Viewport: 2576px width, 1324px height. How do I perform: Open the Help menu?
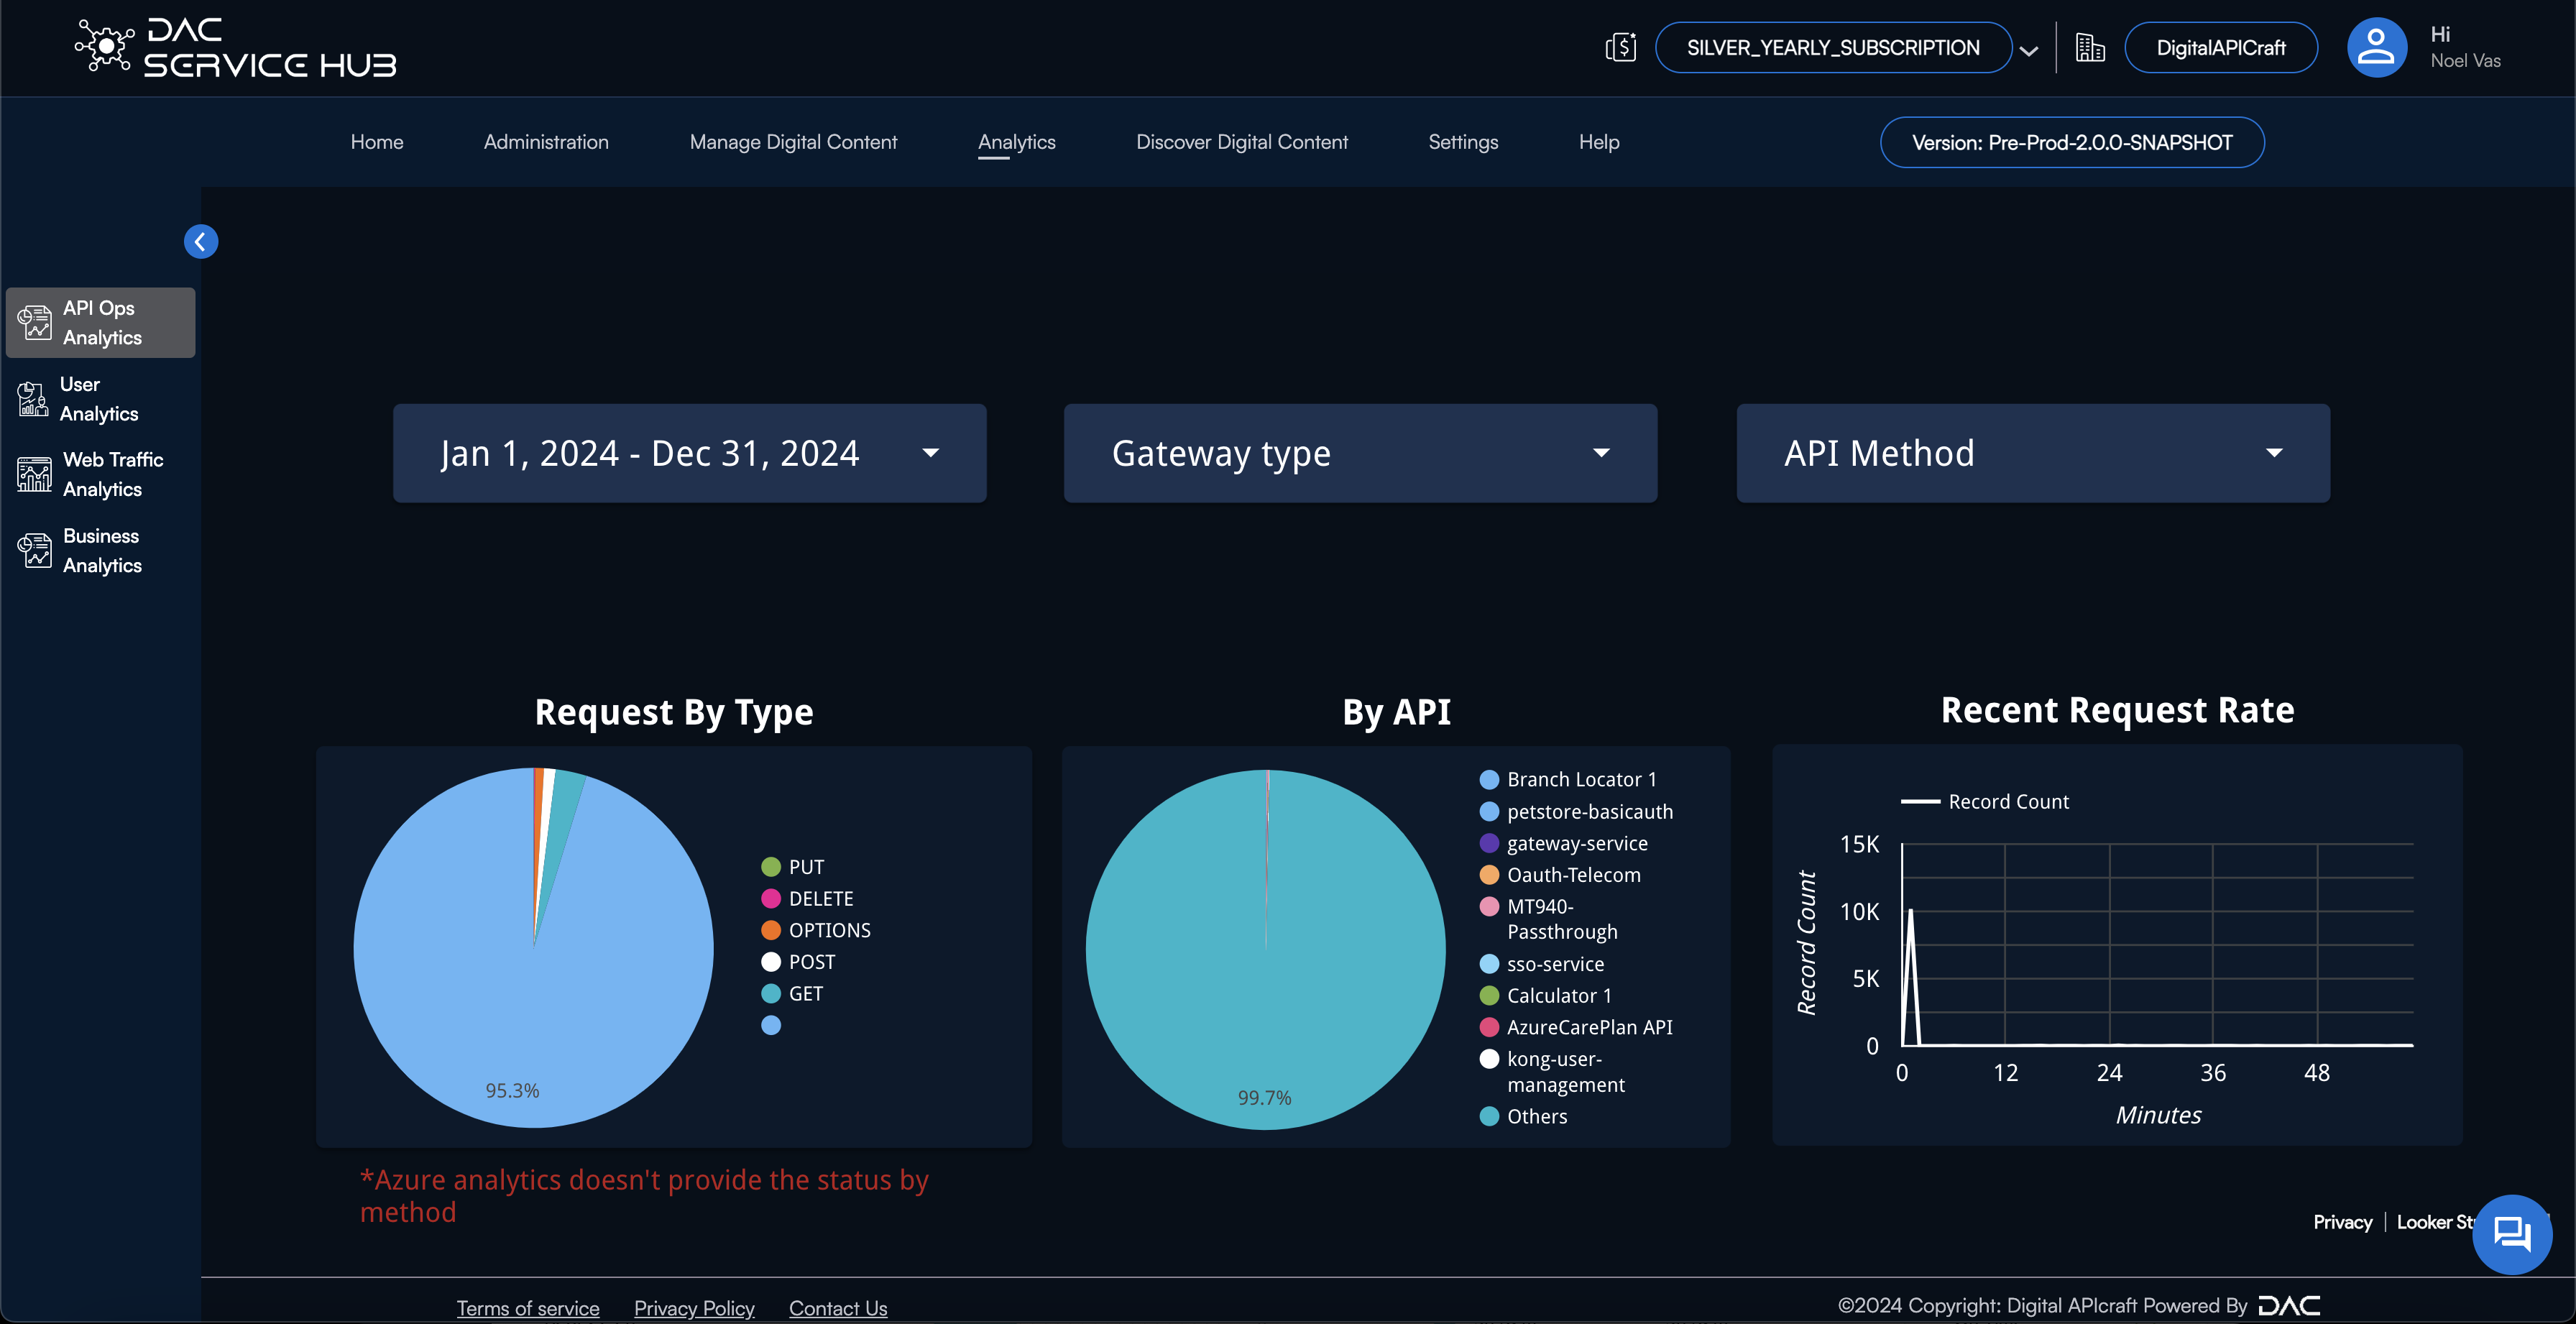[1599, 142]
